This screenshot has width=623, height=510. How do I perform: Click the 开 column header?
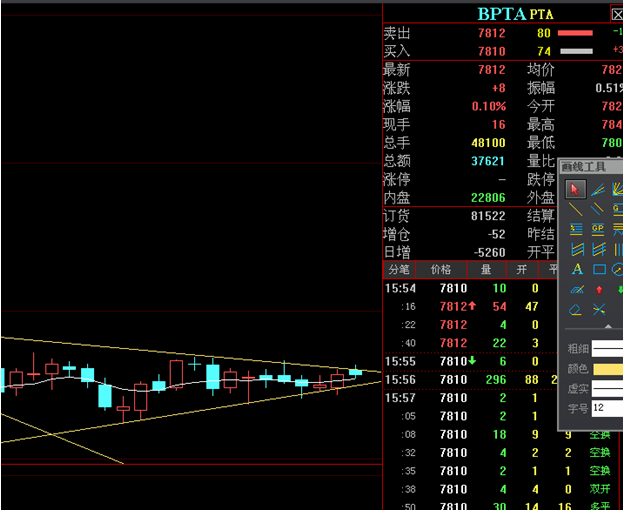(522, 270)
